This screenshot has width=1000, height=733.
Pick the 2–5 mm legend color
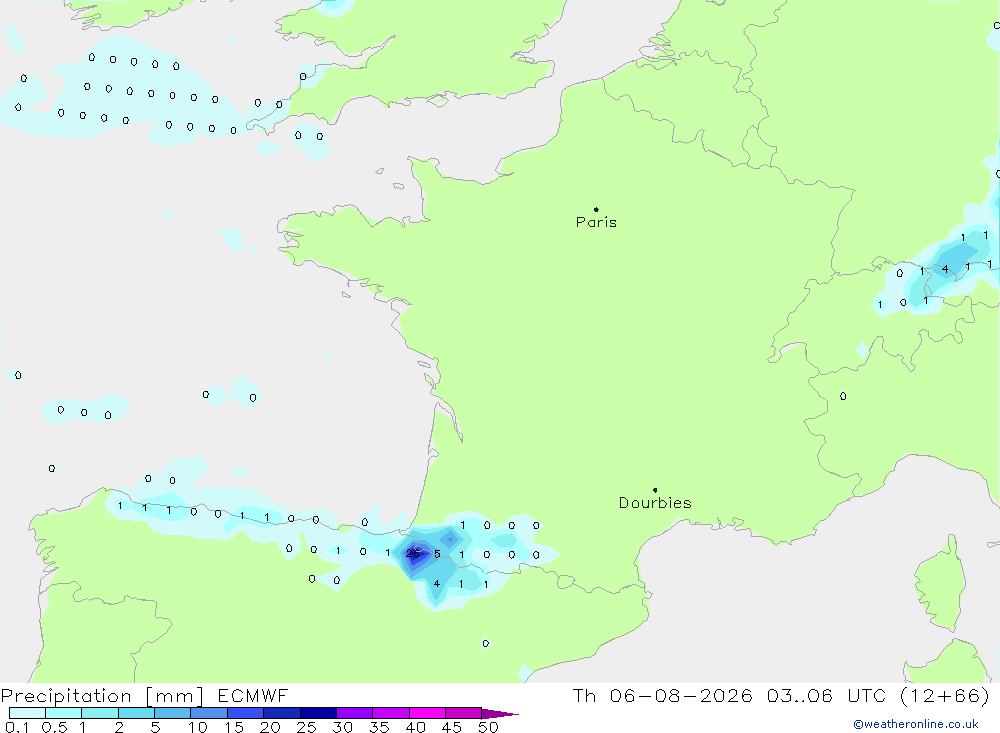136,713
